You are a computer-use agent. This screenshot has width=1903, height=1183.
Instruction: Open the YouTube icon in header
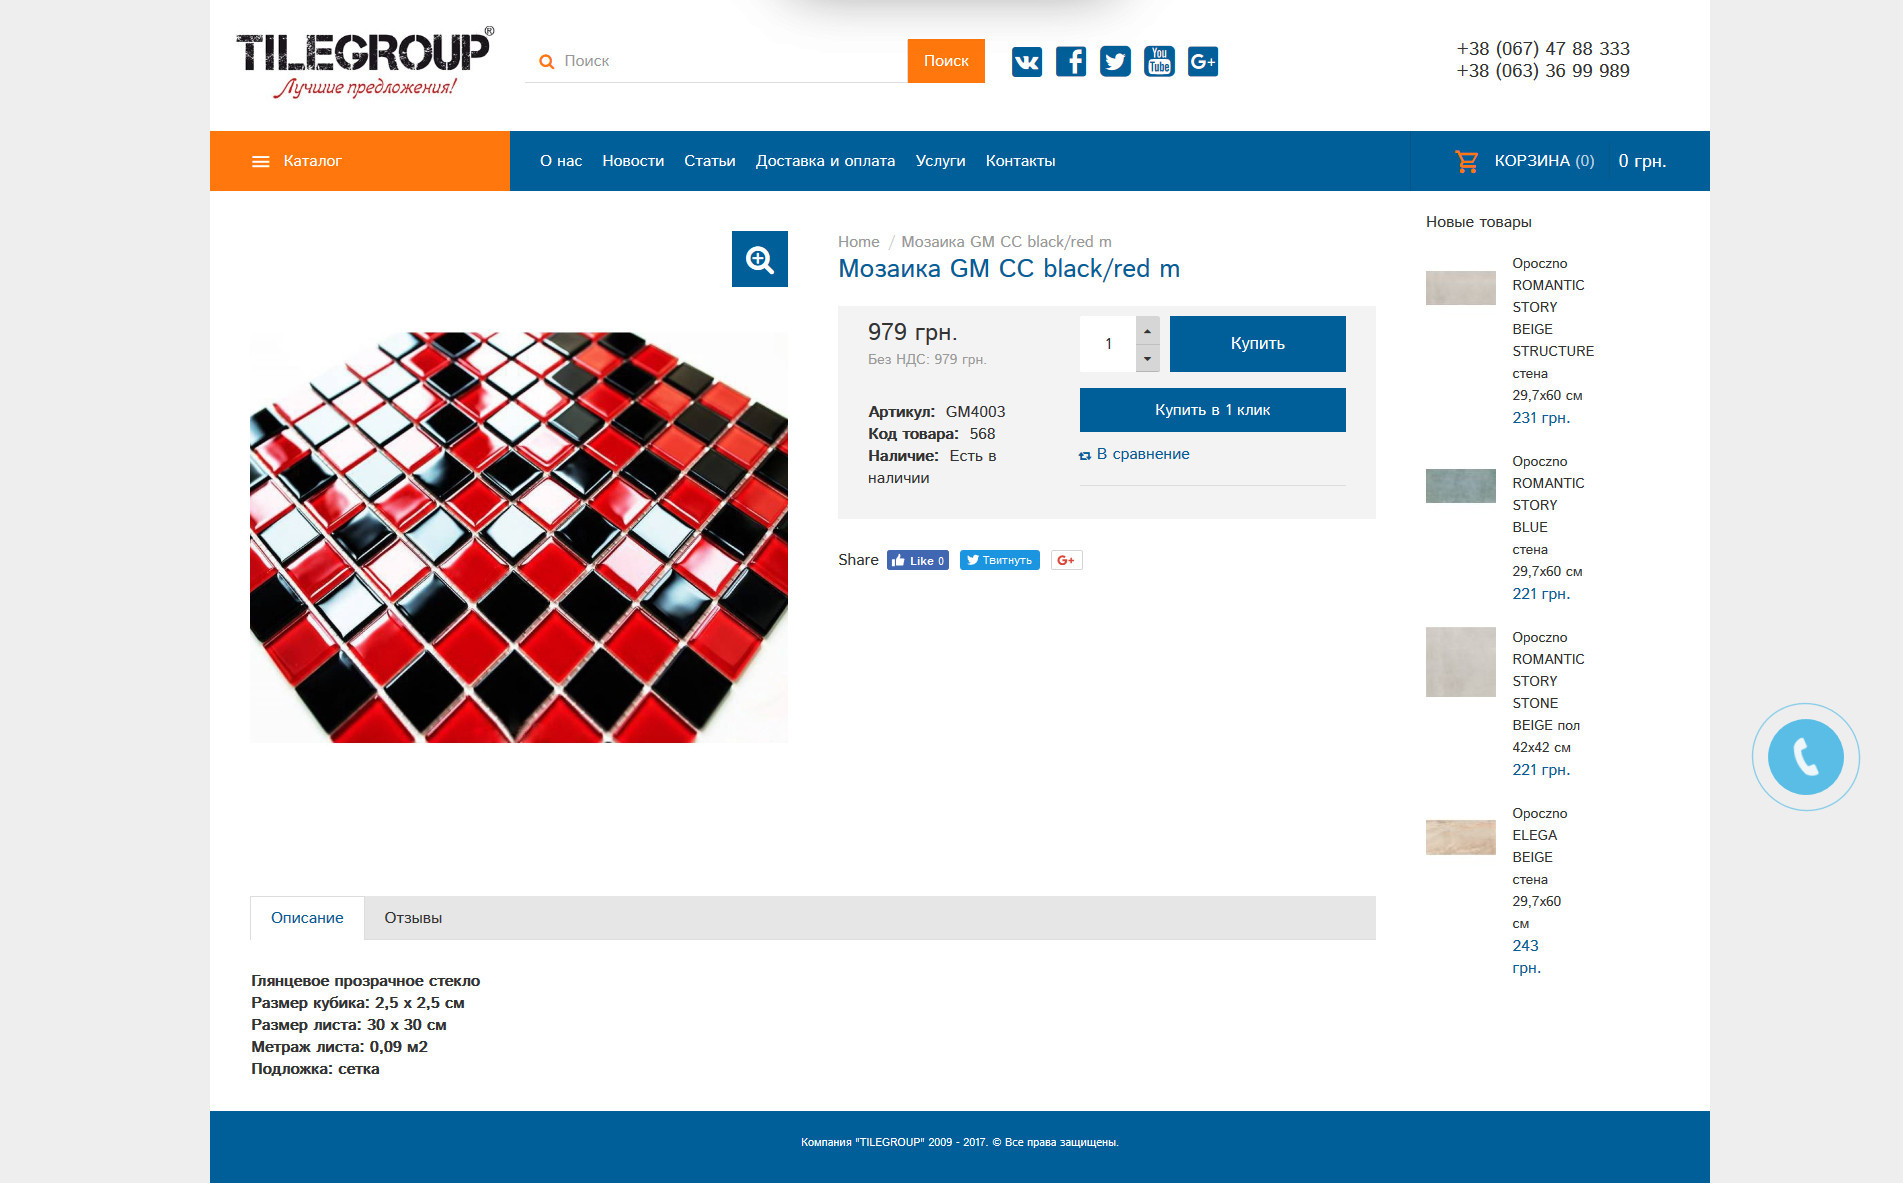click(1159, 62)
